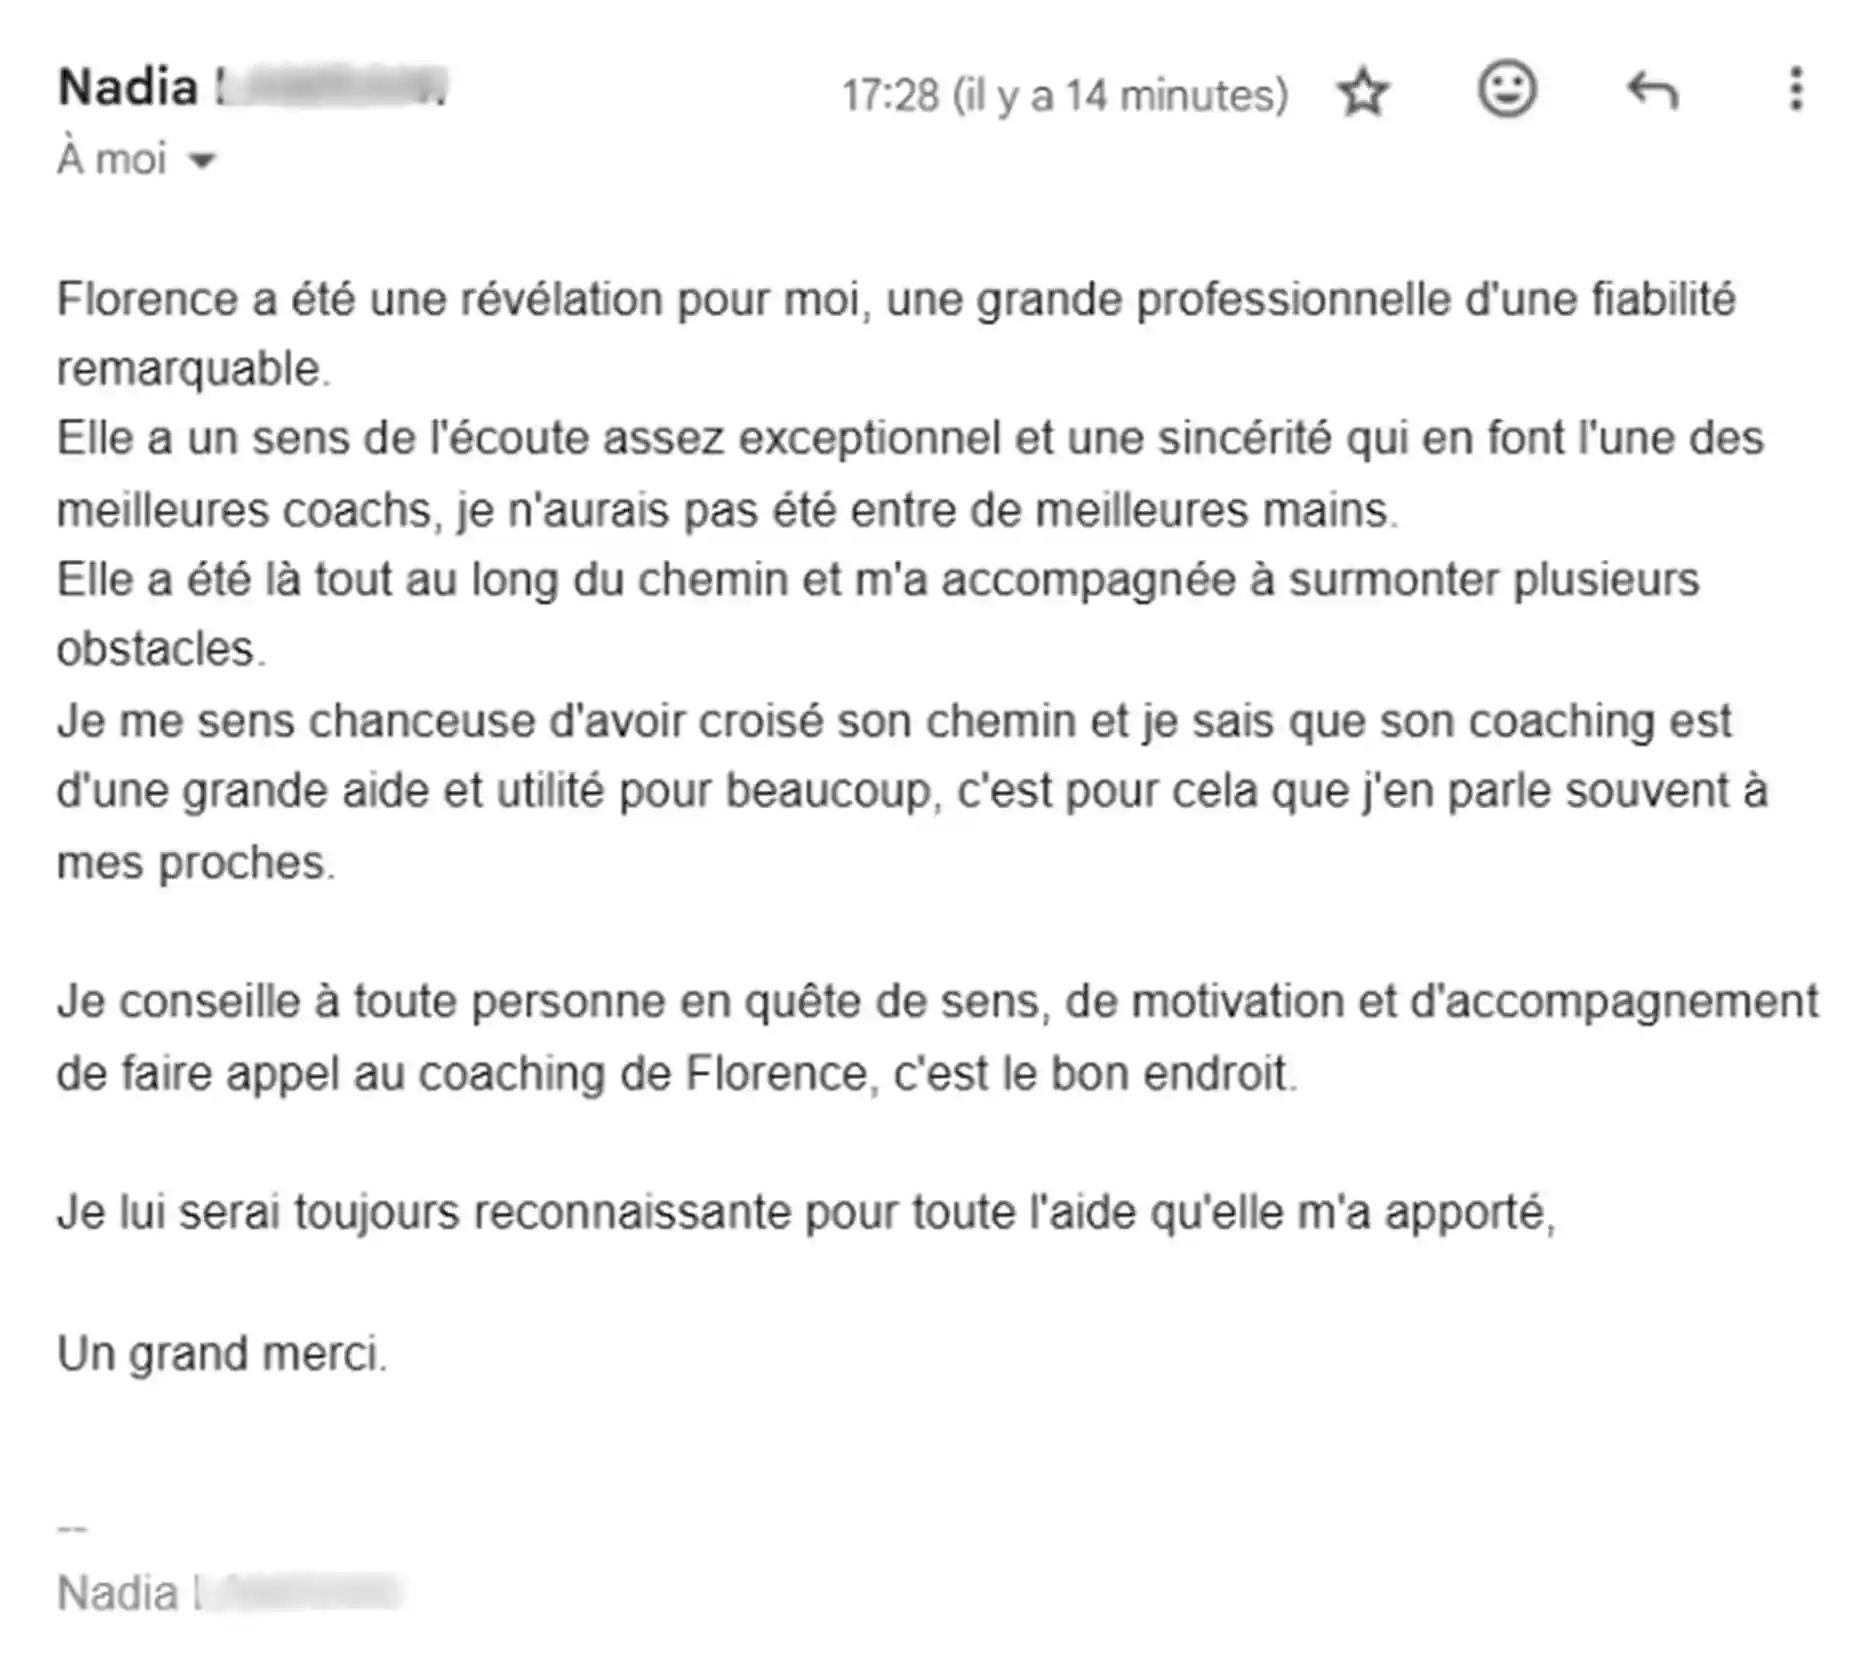This screenshot has height=1662, width=1865.
Task: Add an emoji reaction to the message
Action: coord(1507,90)
